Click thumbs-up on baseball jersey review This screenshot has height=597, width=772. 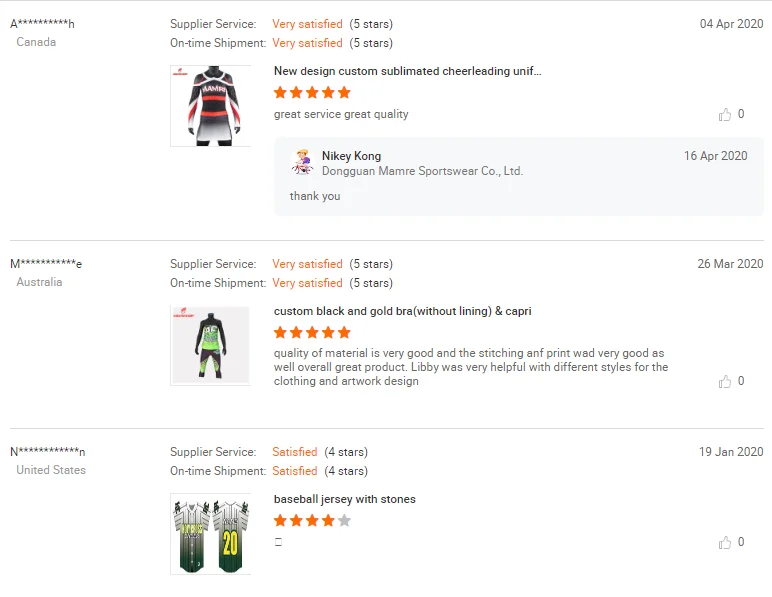pos(725,543)
